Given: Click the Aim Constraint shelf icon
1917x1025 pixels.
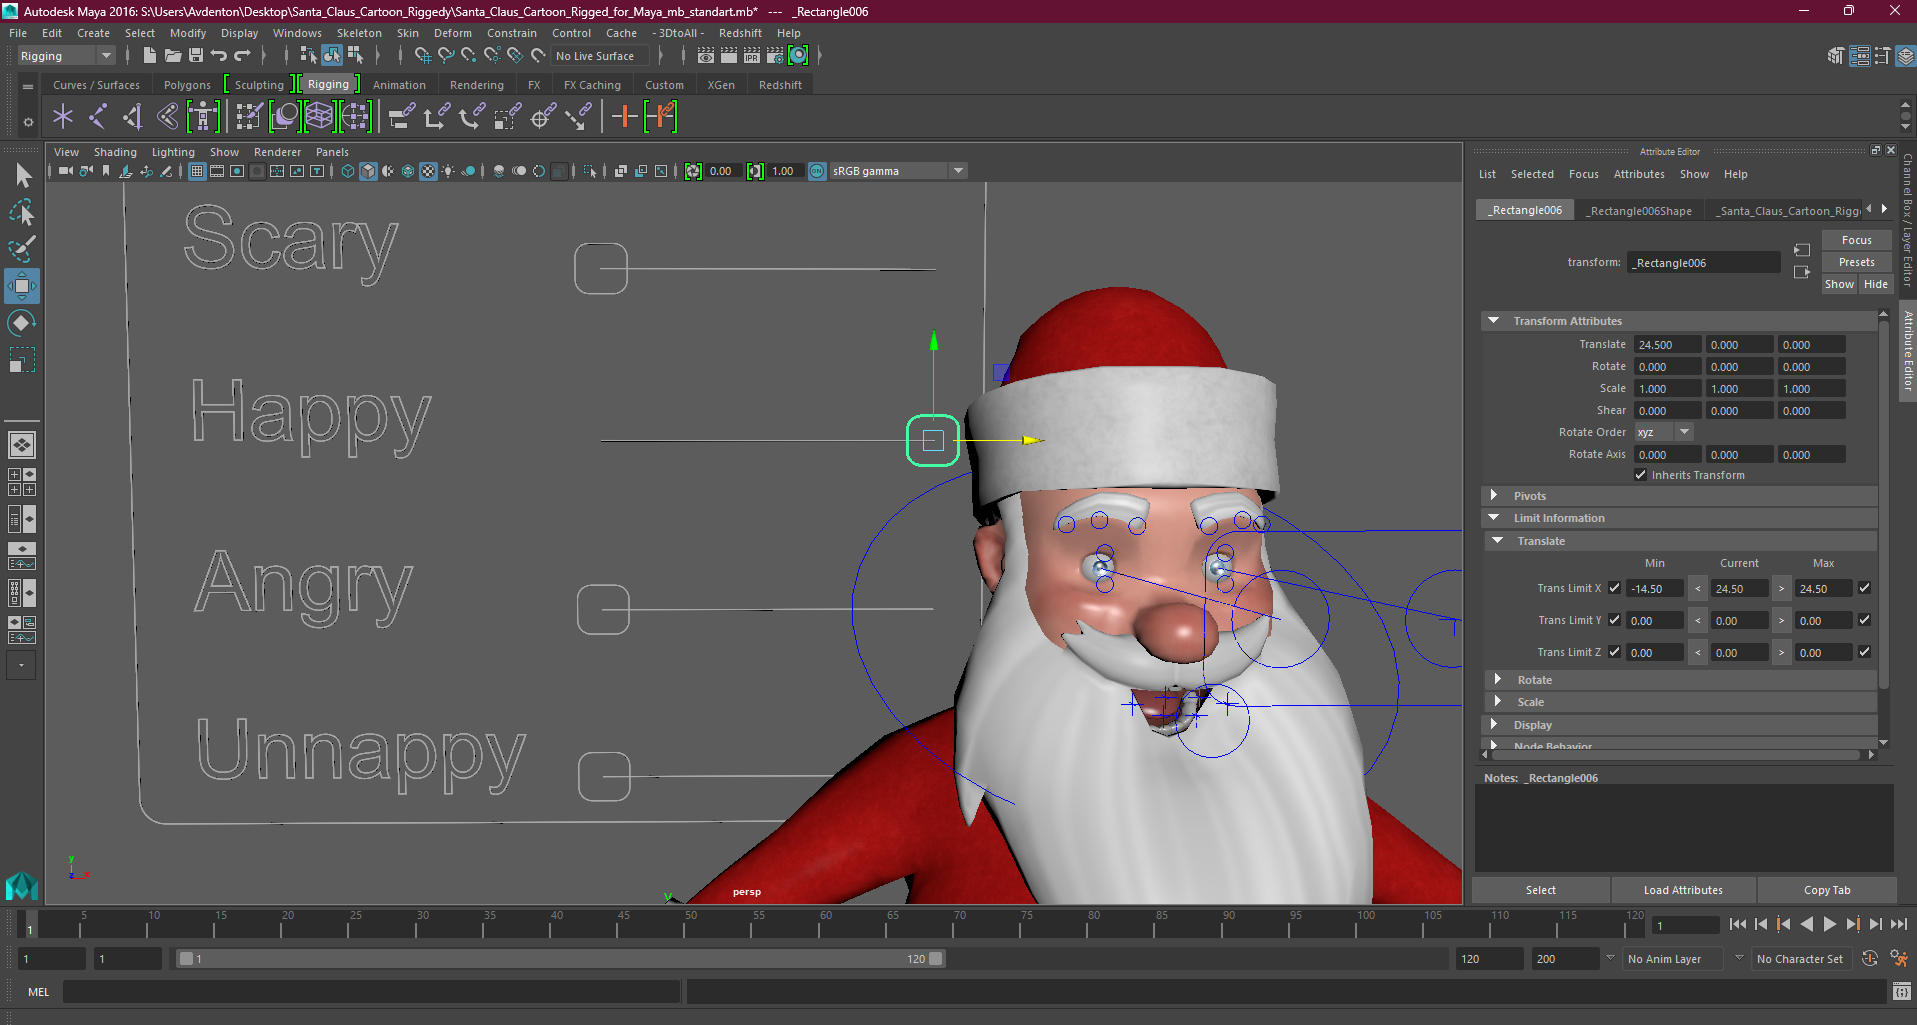Looking at the screenshot, I should [x=542, y=117].
